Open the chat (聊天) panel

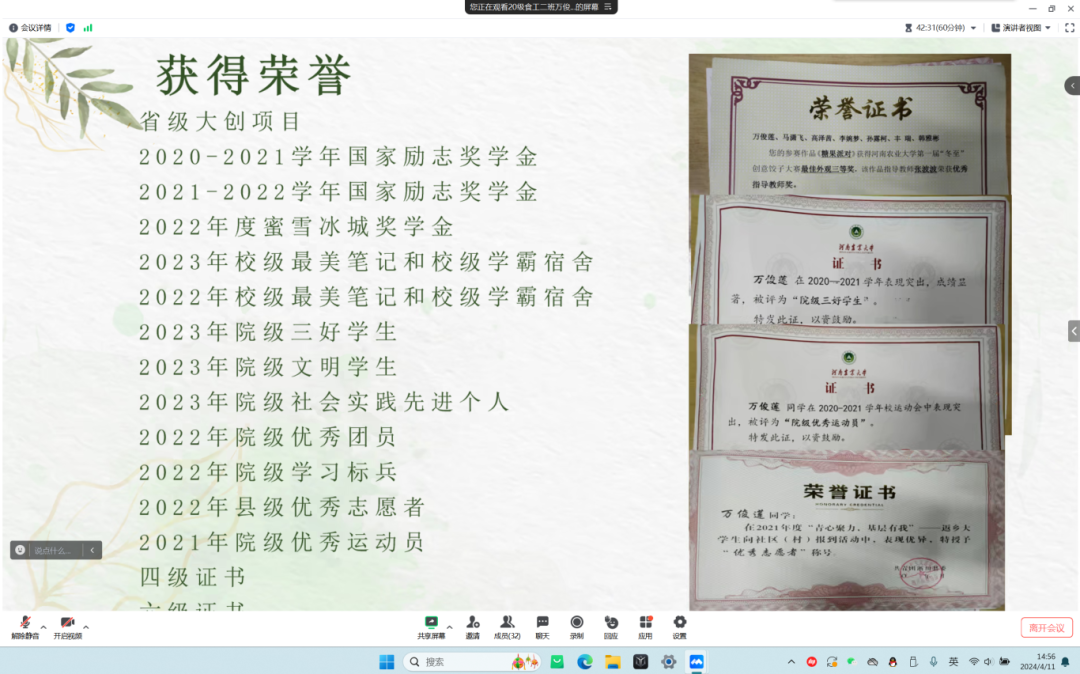coord(542,624)
